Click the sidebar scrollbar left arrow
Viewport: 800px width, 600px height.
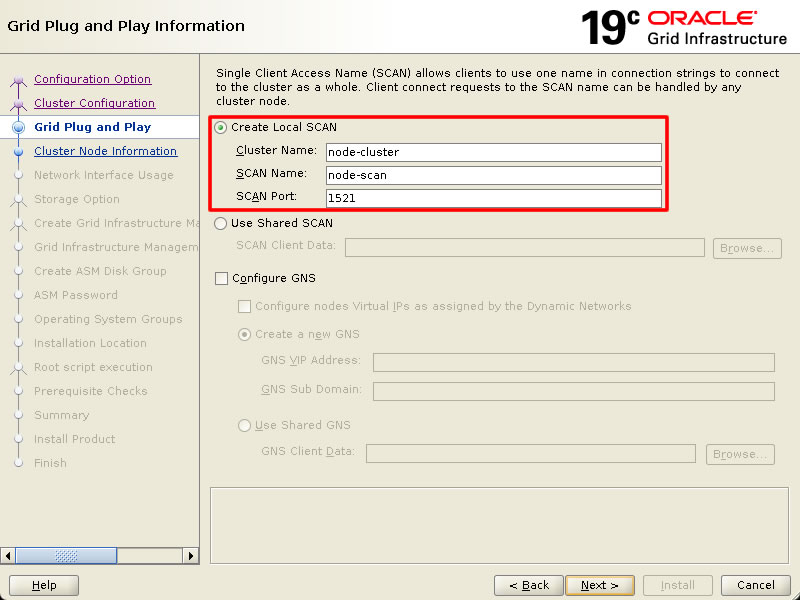(8, 556)
